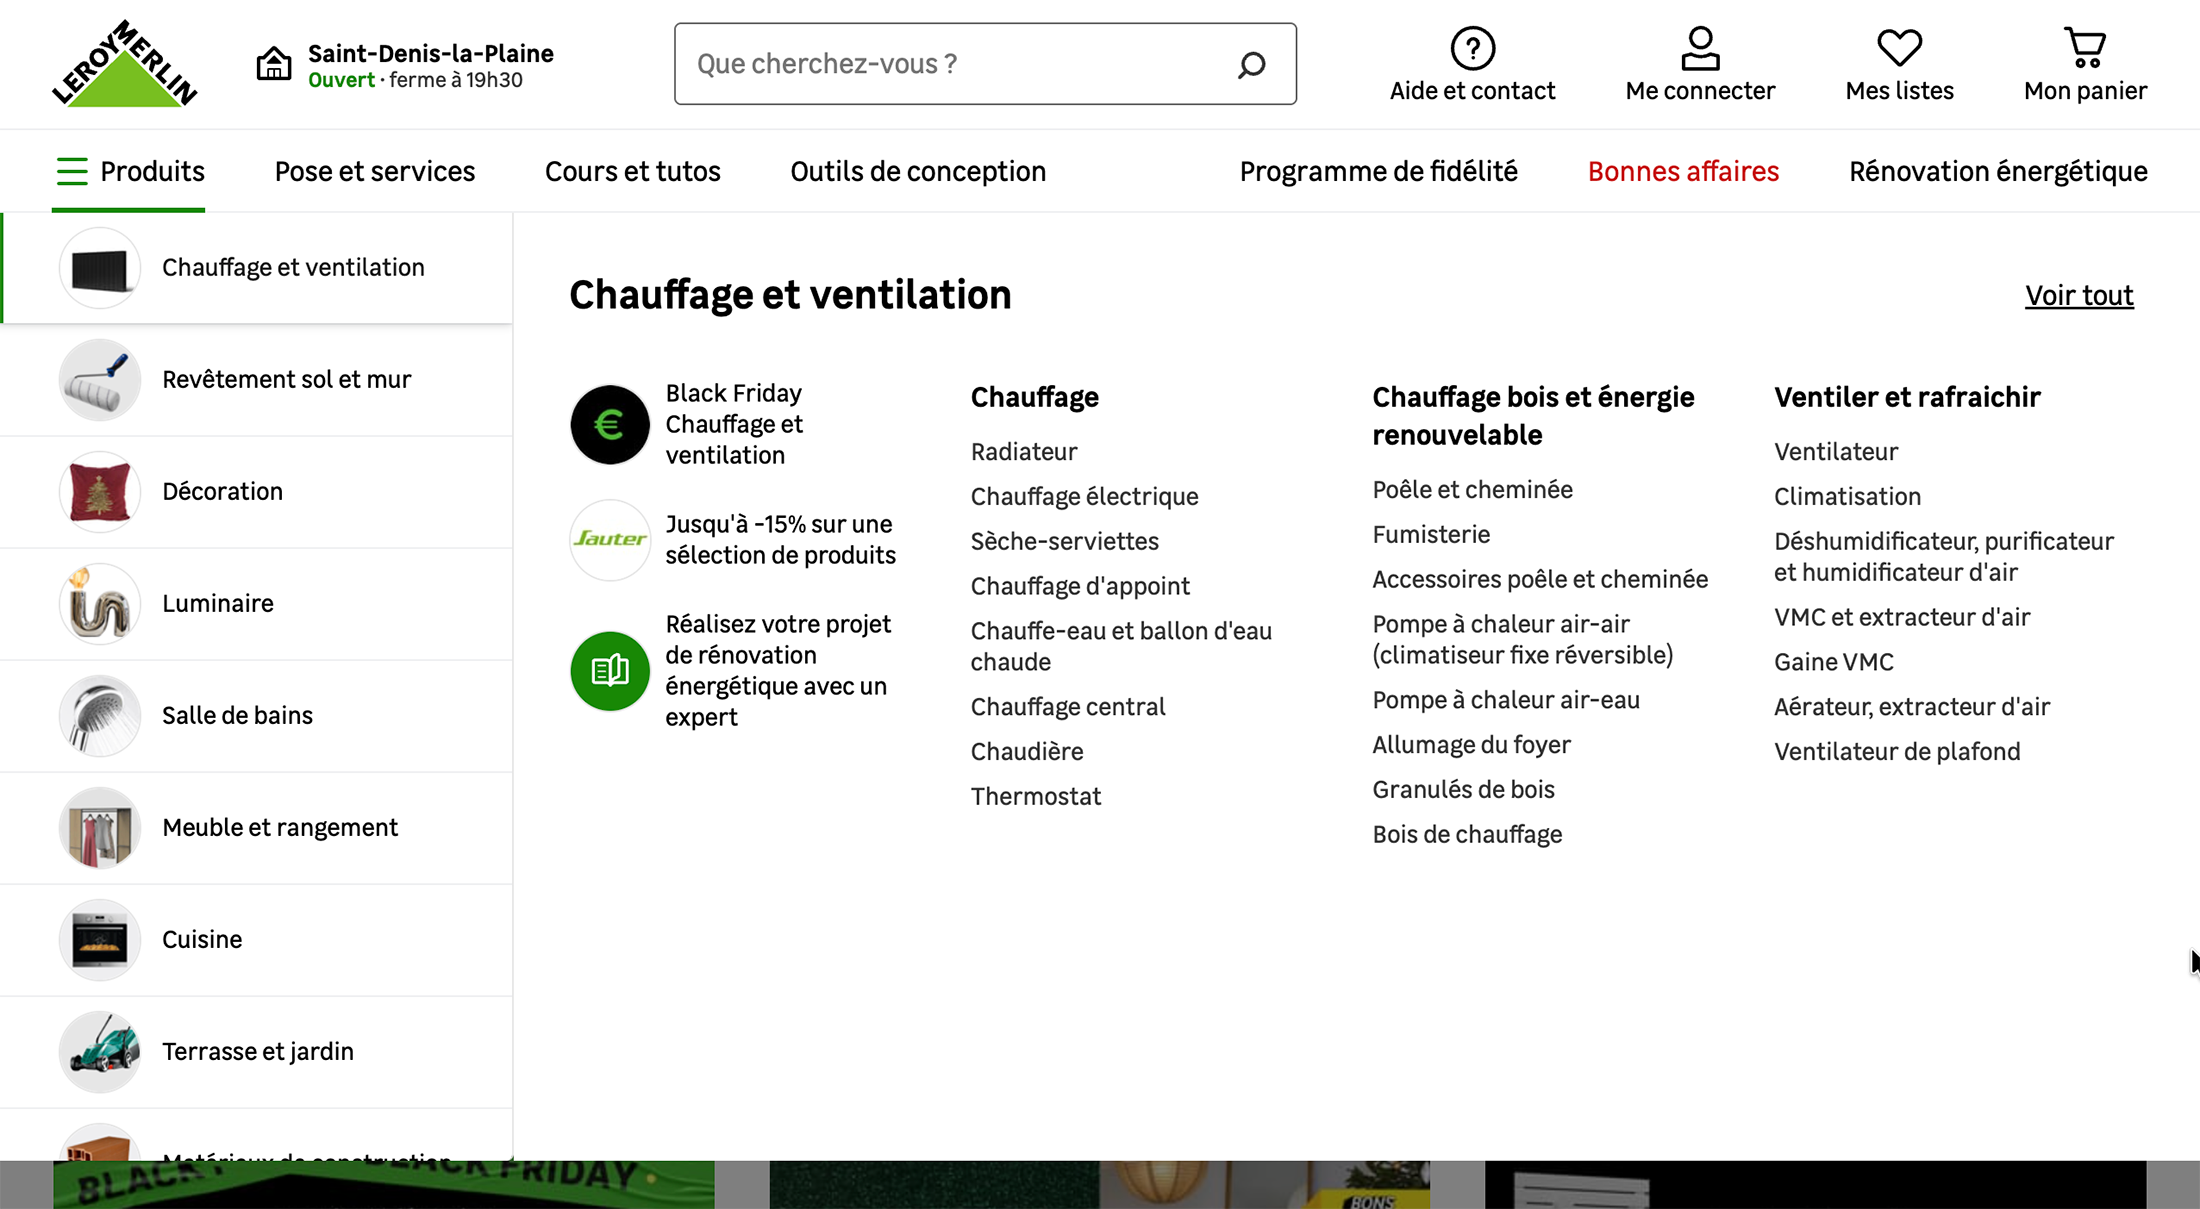Viewport: 2200px width, 1209px height.
Task: Open the Bonnes affaires menu
Action: point(1683,171)
